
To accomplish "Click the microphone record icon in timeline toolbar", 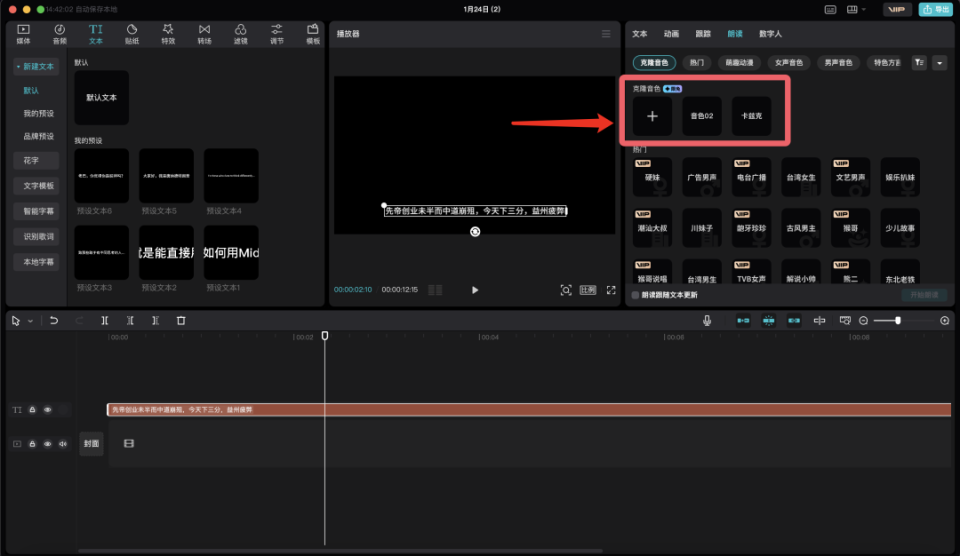I will coord(707,320).
